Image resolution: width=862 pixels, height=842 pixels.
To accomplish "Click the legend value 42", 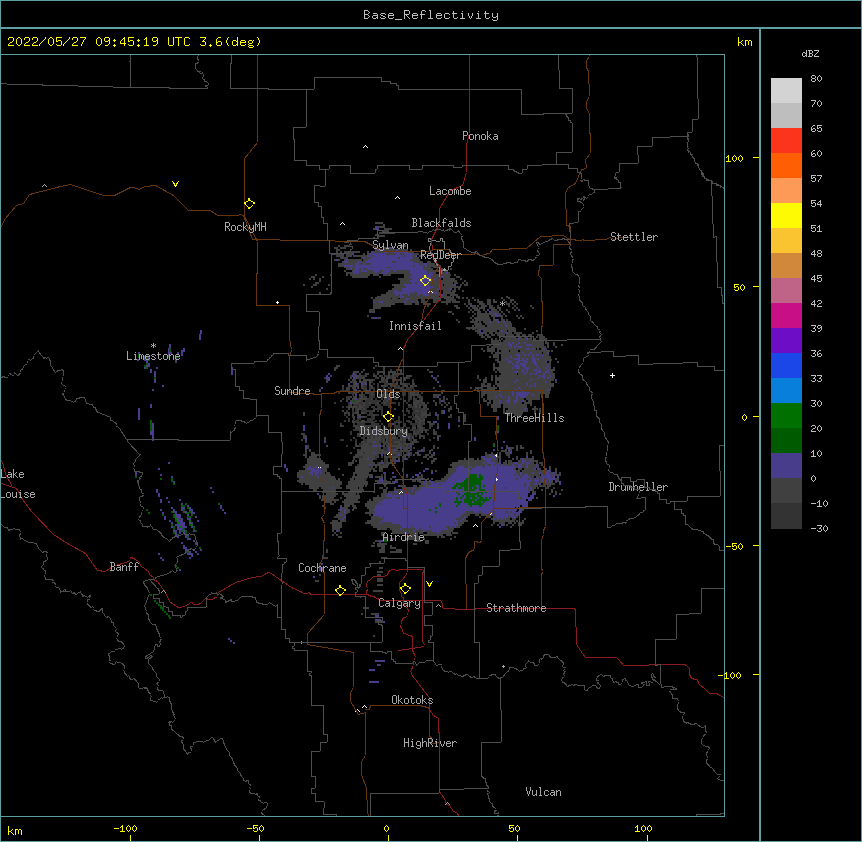I will (x=816, y=303).
